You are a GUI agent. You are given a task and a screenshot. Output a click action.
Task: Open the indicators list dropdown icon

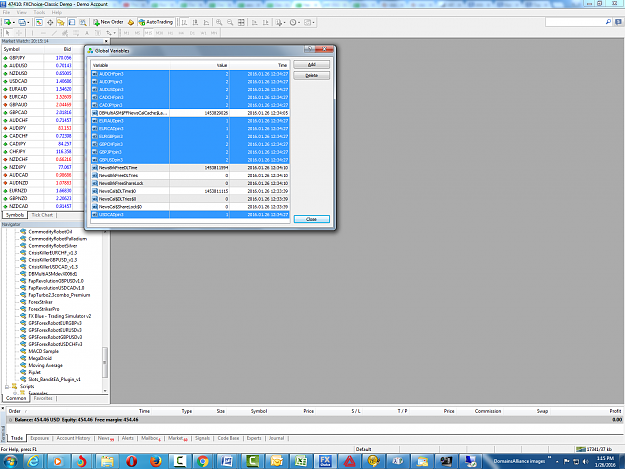coord(279,22)
